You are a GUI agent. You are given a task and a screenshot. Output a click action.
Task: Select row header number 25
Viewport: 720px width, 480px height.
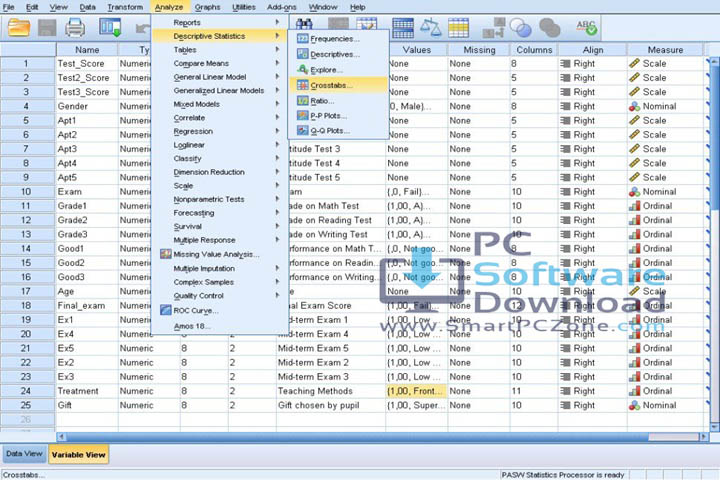coord(26,405)
